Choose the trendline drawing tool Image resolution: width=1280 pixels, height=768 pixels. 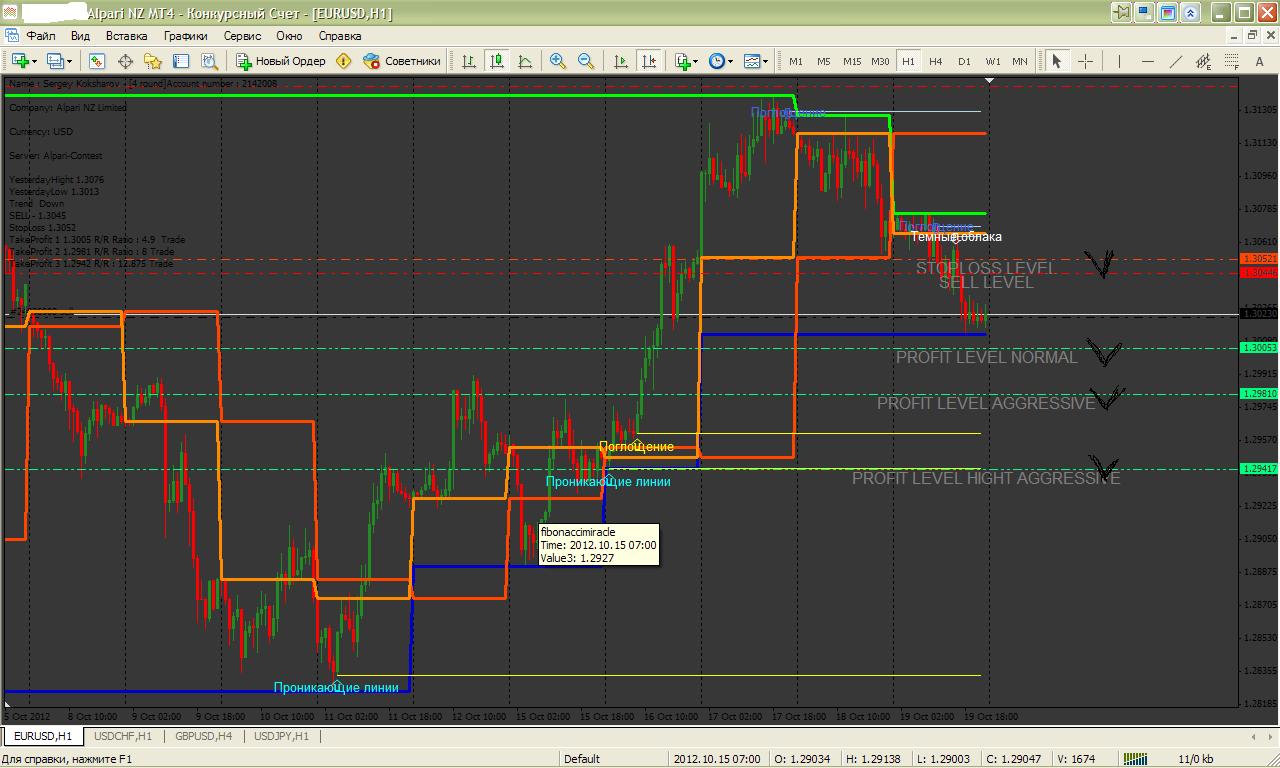point(1175,61)
